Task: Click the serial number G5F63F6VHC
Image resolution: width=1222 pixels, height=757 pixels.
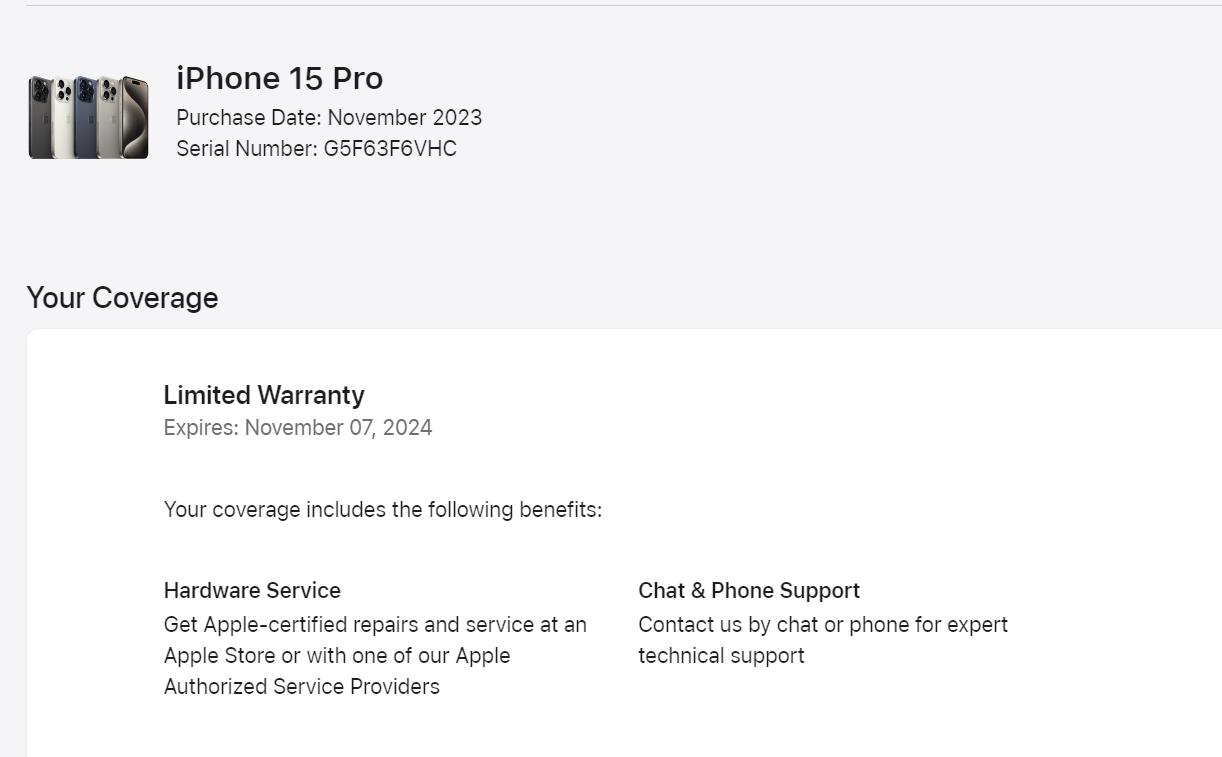Action: click(x=390, y=149)
